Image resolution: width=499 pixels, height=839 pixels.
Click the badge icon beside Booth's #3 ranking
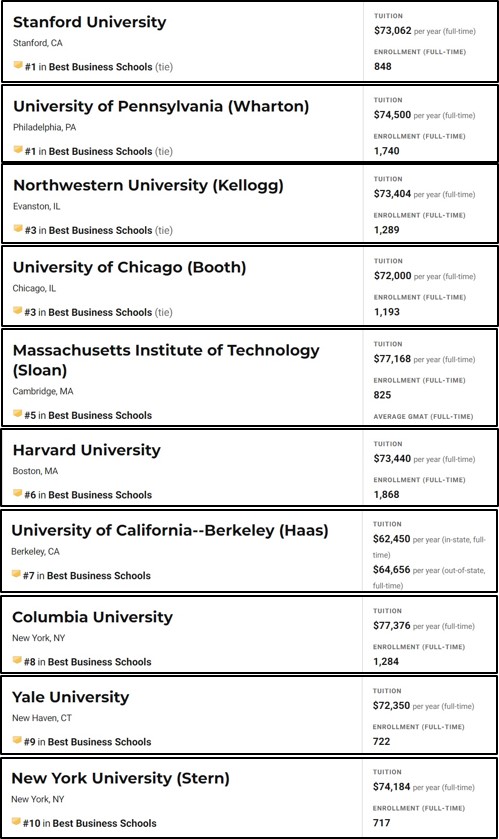pos(18,311)
